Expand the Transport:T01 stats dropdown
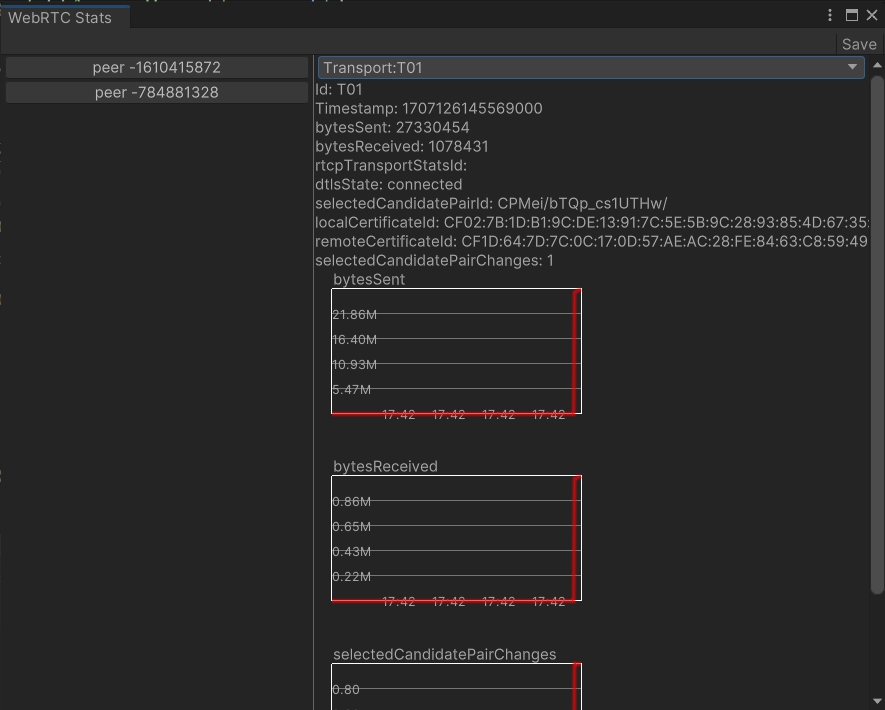885x710 pixels. 591,67
